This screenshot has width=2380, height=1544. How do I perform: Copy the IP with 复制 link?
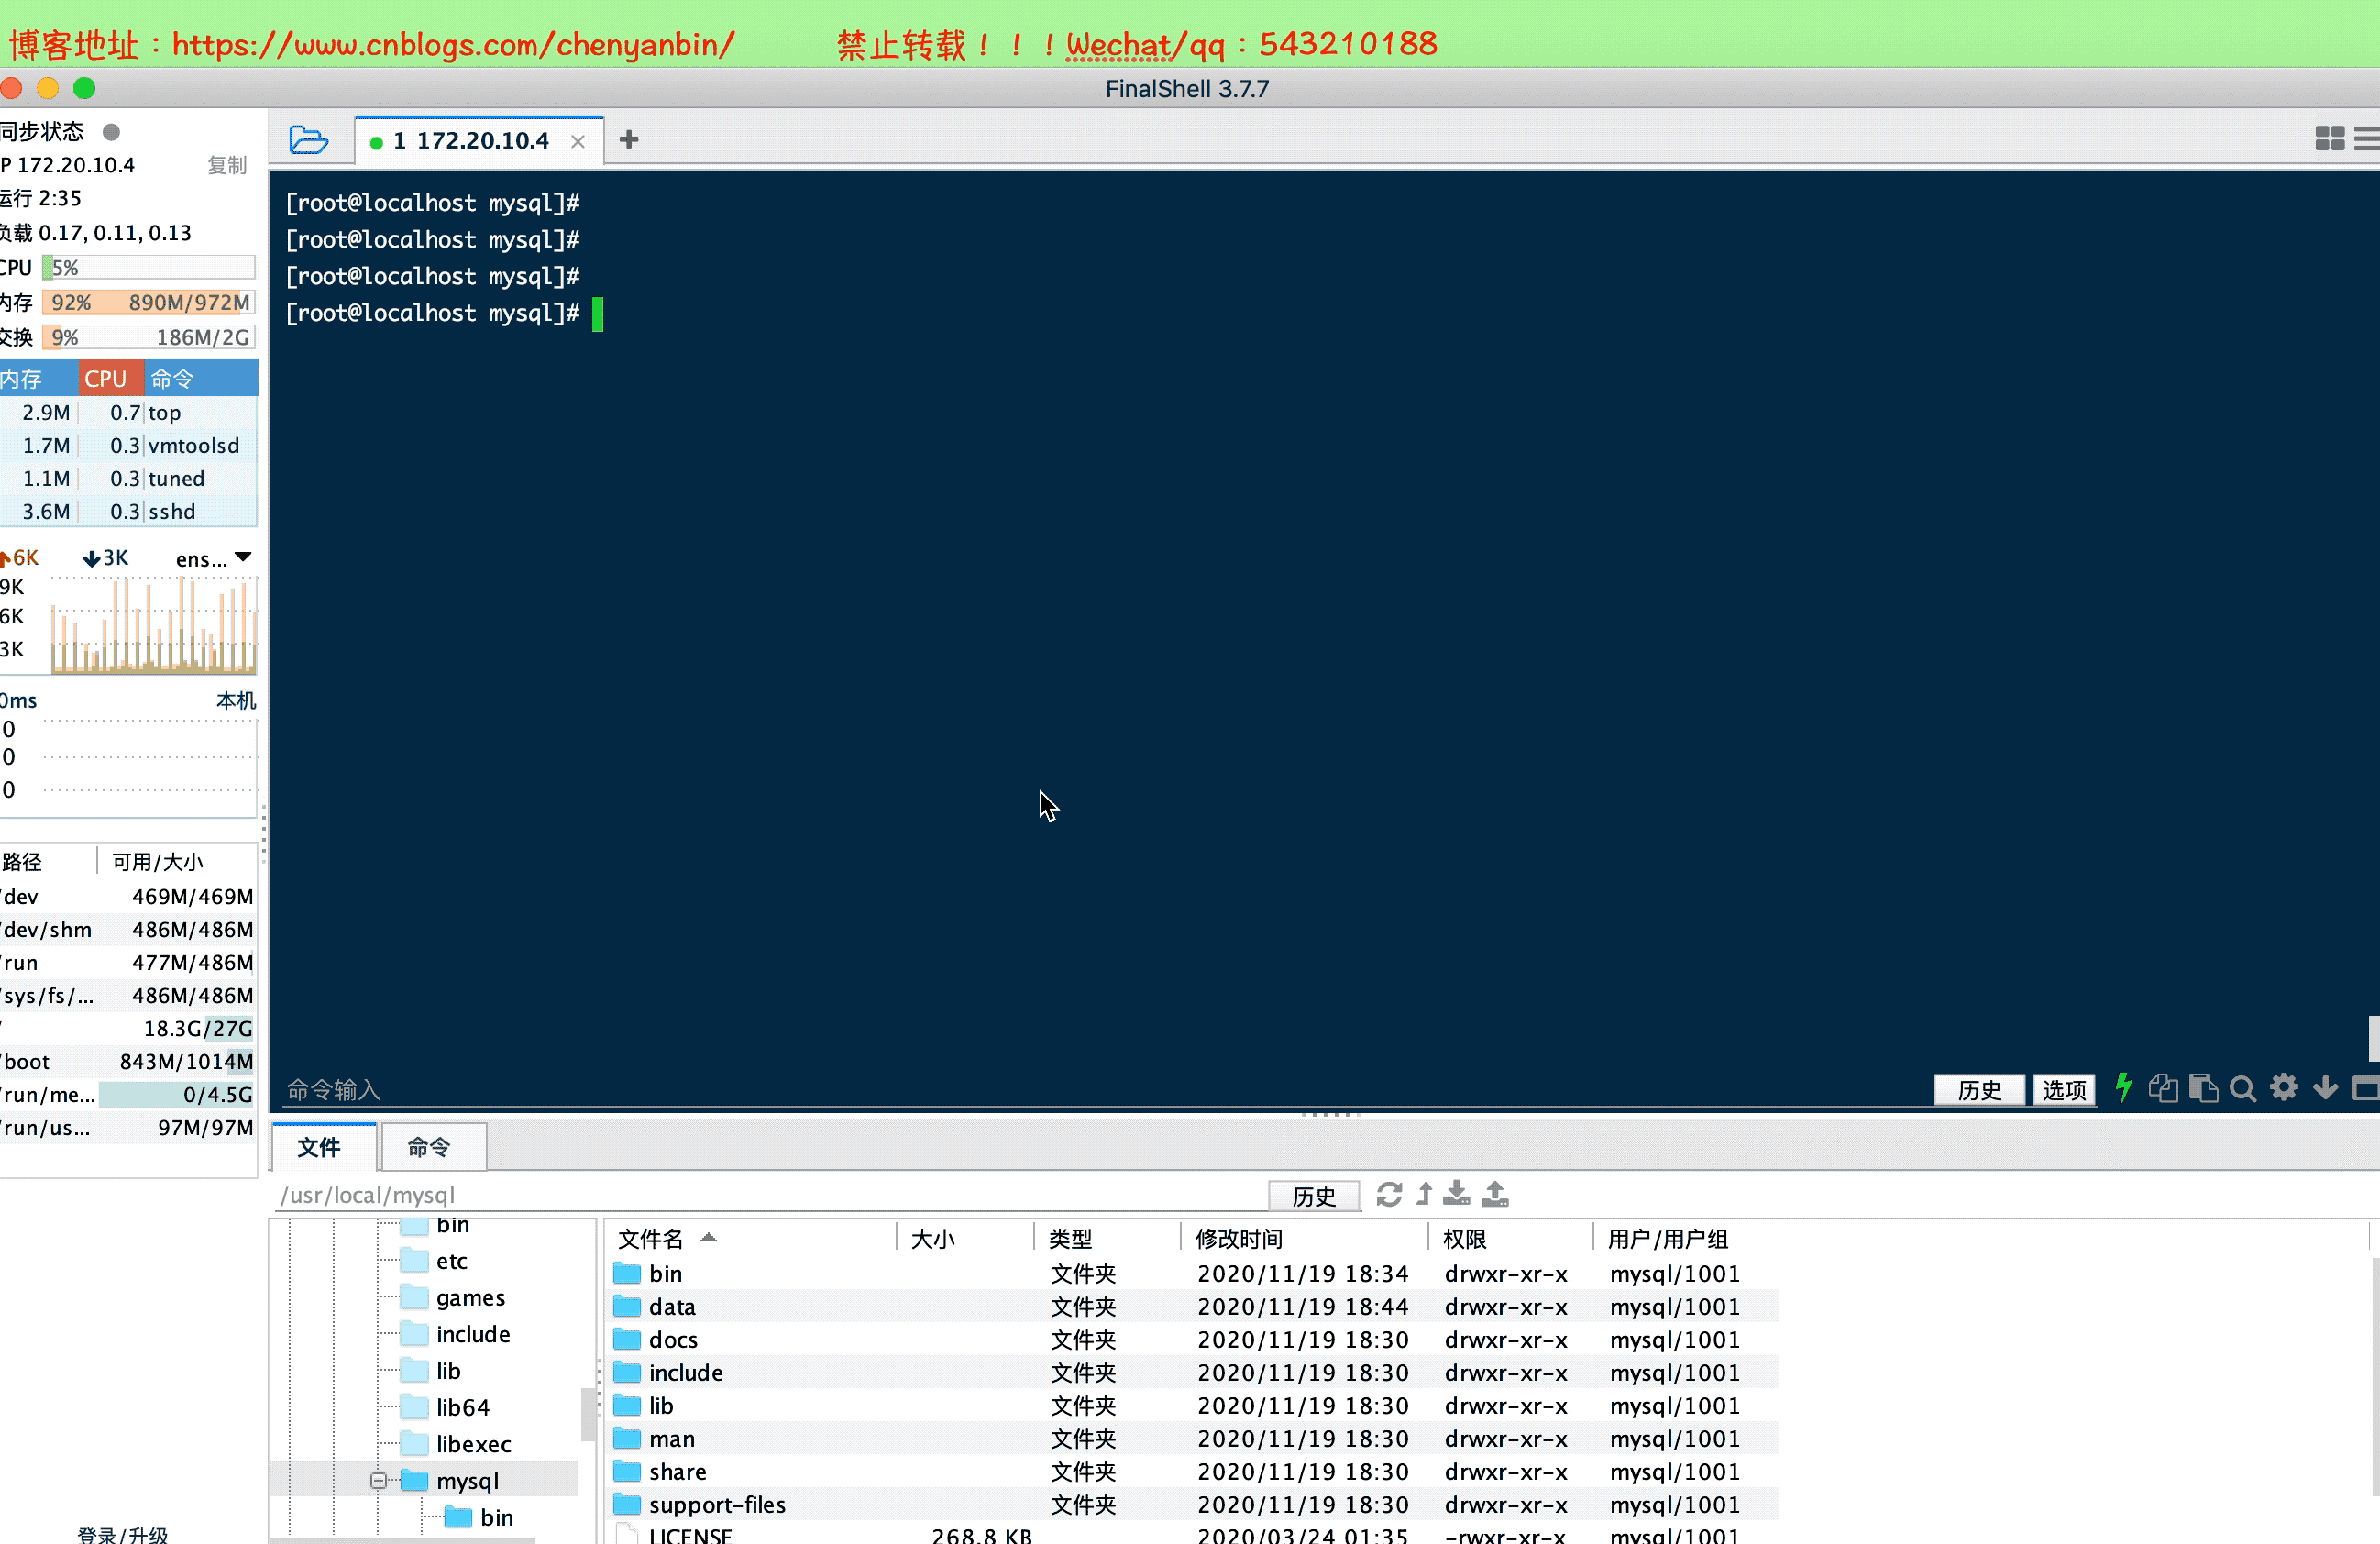tap(227, 165)
